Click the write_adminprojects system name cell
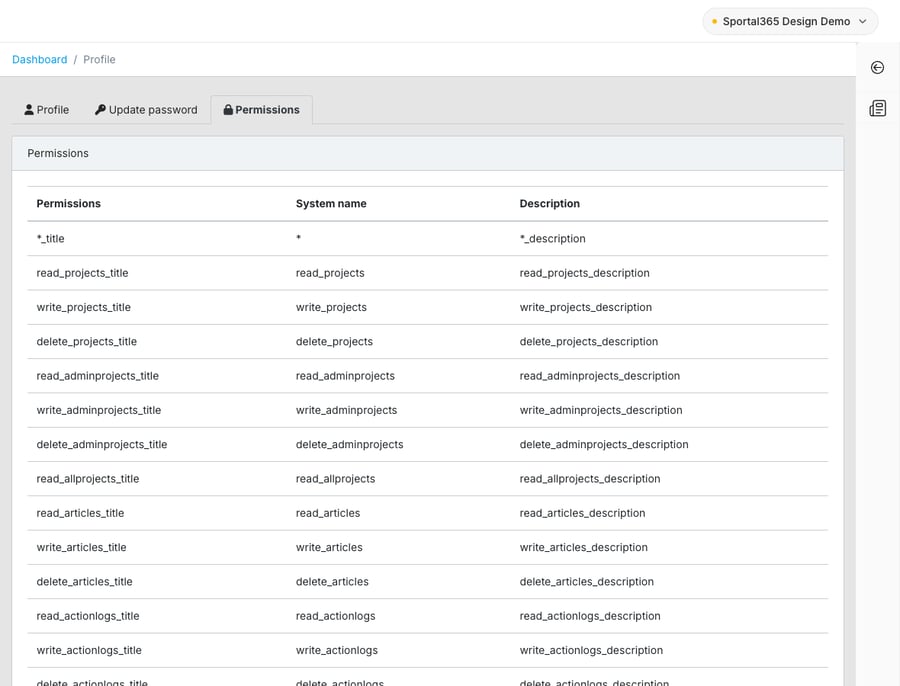 [x=398, y=410]
